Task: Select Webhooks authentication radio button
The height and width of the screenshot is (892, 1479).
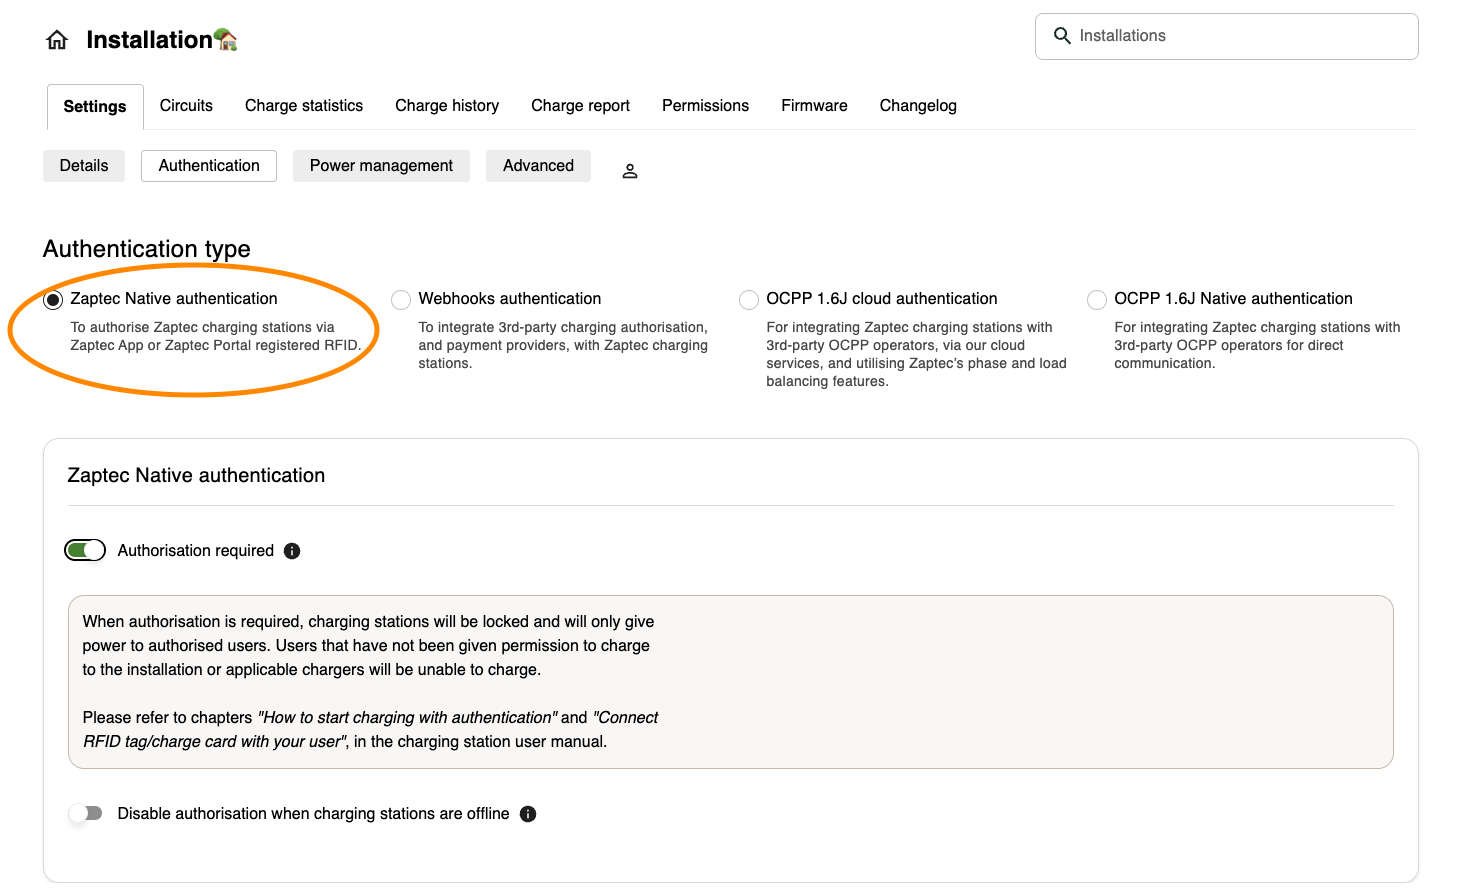Action: (401, 300)
